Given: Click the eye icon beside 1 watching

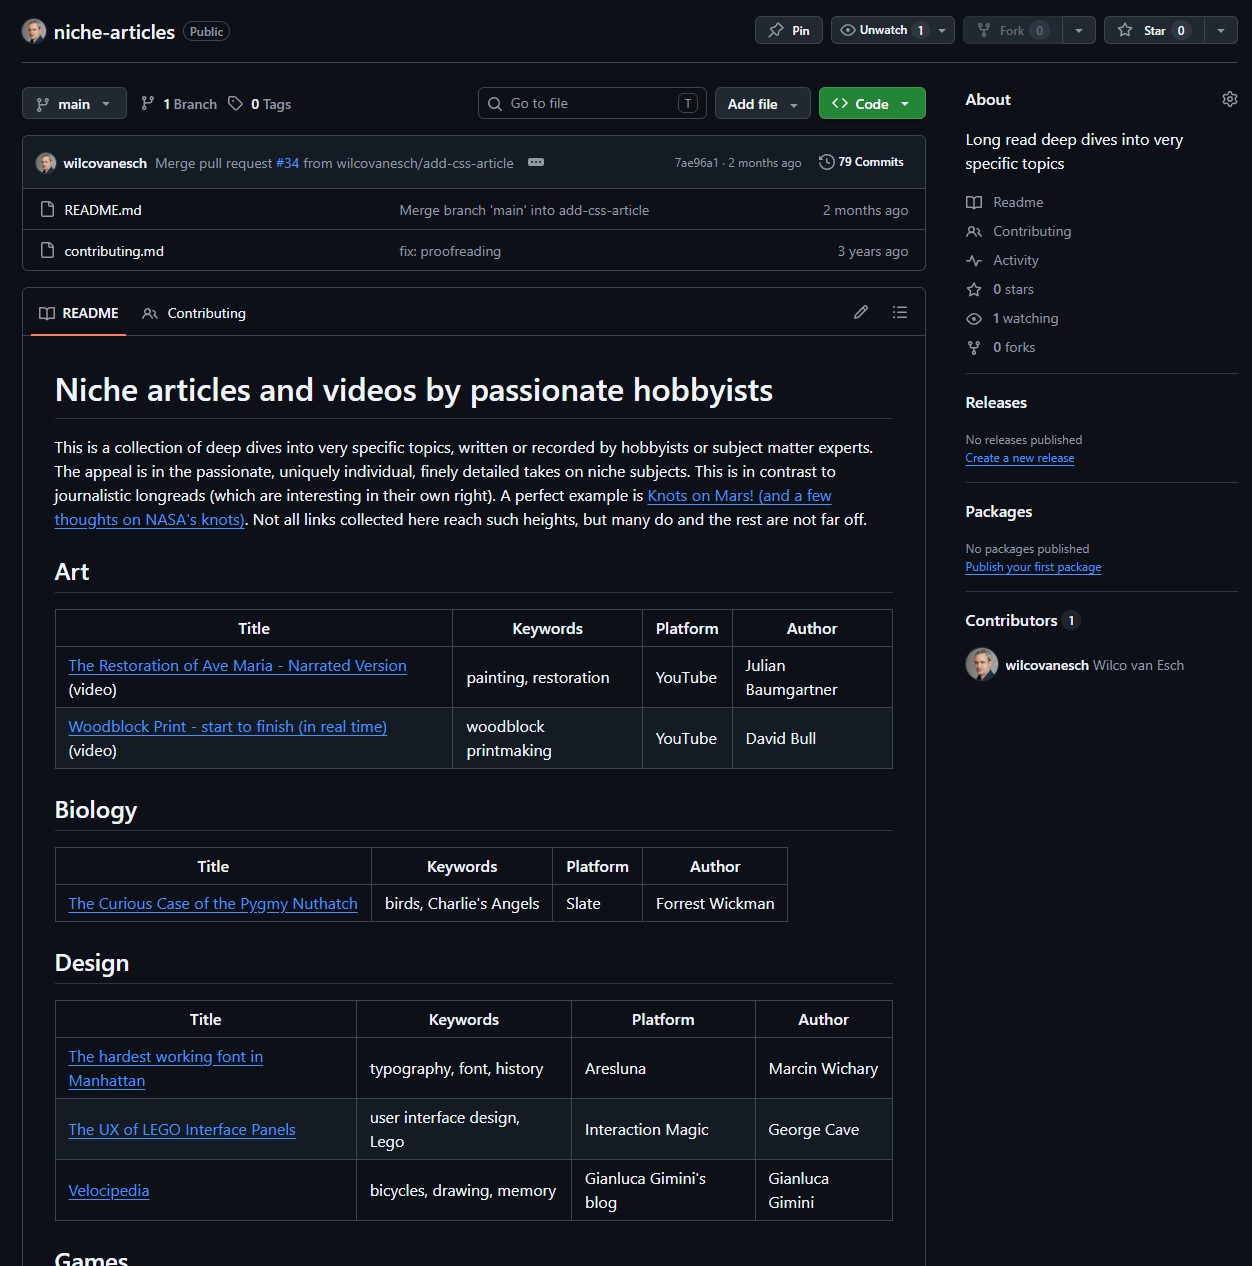Looking at the screenshot, I should coord(974,318).
